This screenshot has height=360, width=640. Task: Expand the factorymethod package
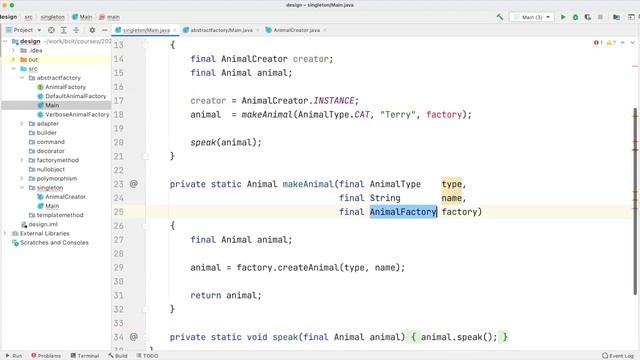[22, 160]
